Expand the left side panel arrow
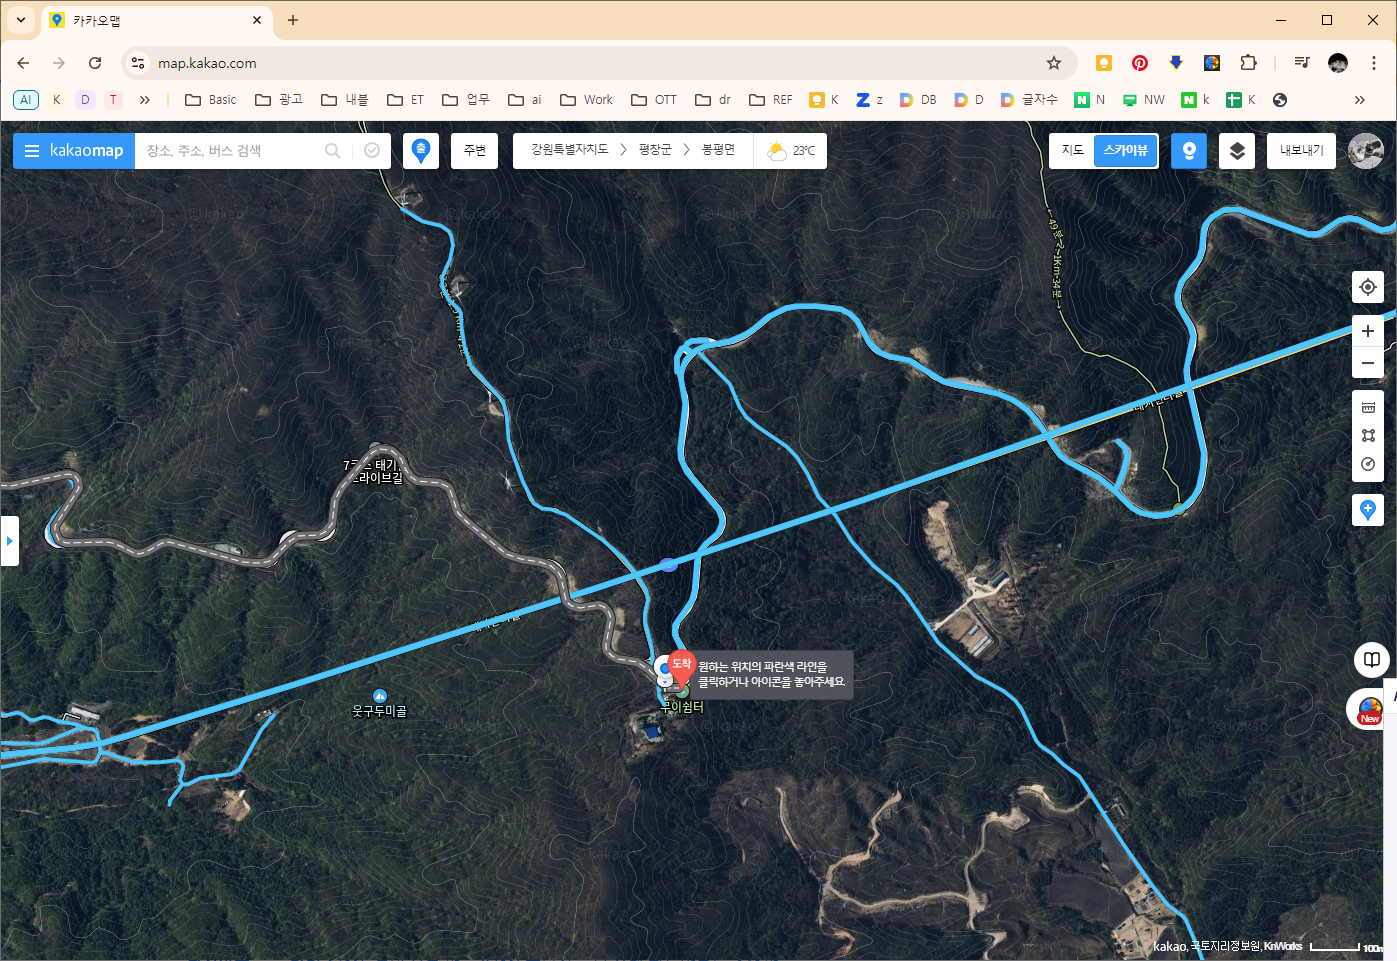 click(x=9, y=541)
